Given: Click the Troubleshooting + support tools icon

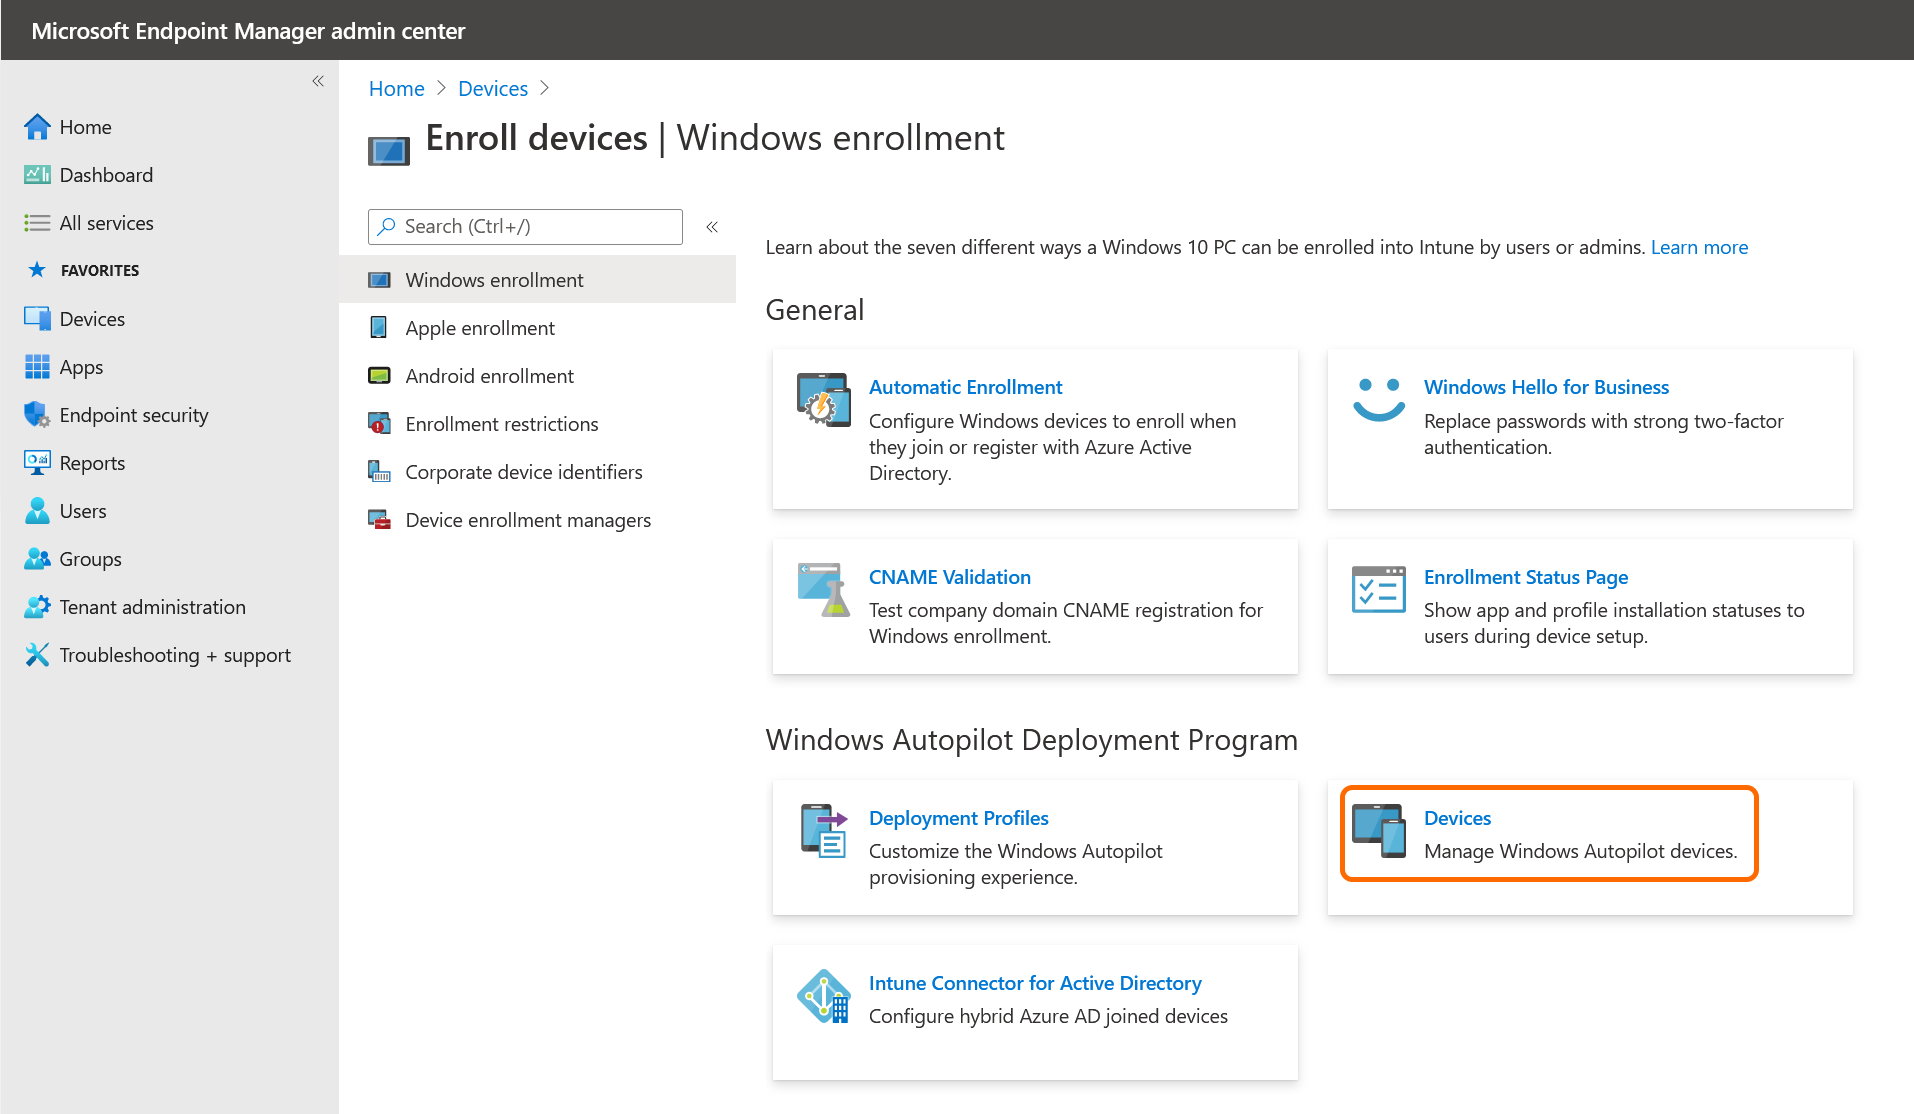Looking at the screenshot, I should (x=37, y=655).
